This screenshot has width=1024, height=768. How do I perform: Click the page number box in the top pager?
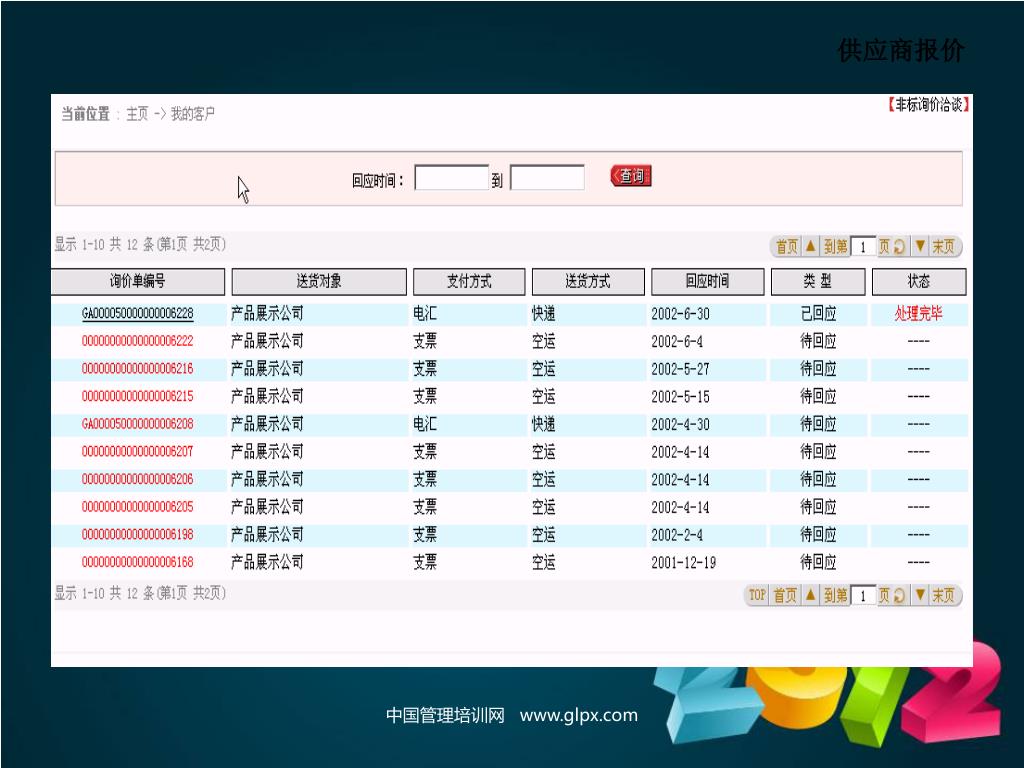click(x=863, y=247)
